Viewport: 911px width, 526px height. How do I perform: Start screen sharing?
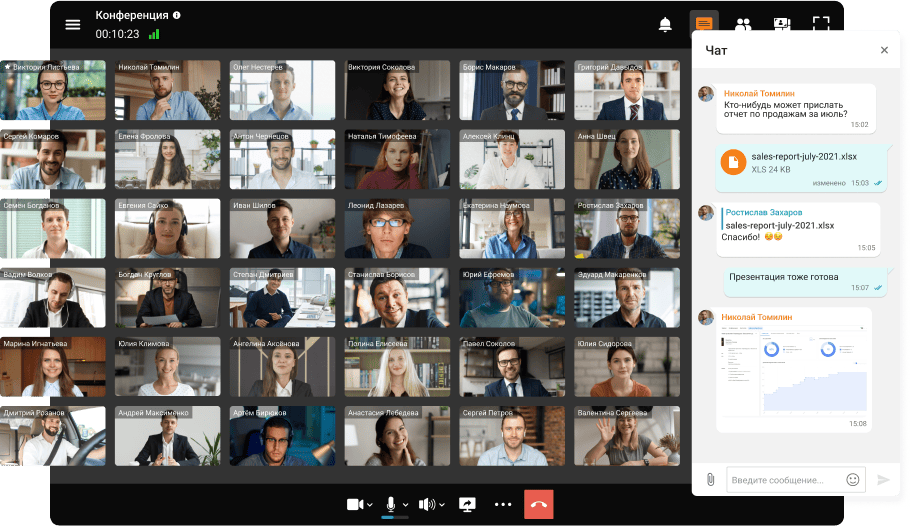[x=467, y=504]
